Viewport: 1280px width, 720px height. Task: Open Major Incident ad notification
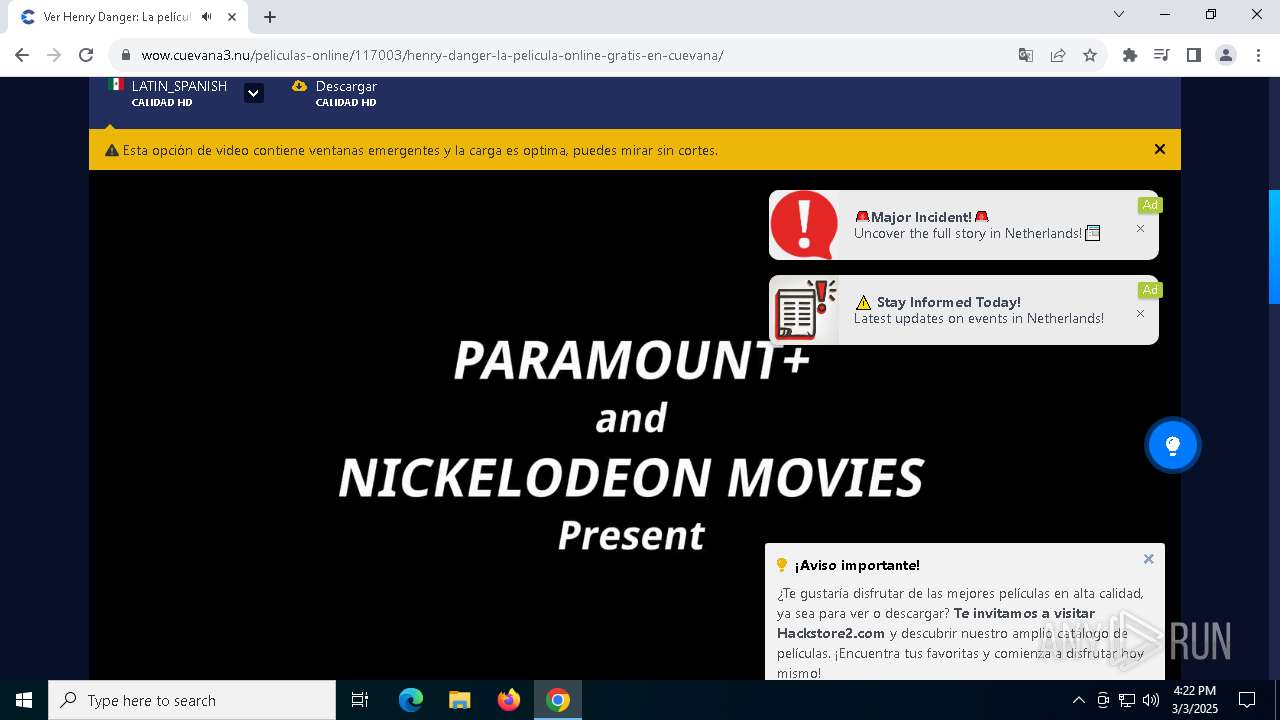pos(964,225)
